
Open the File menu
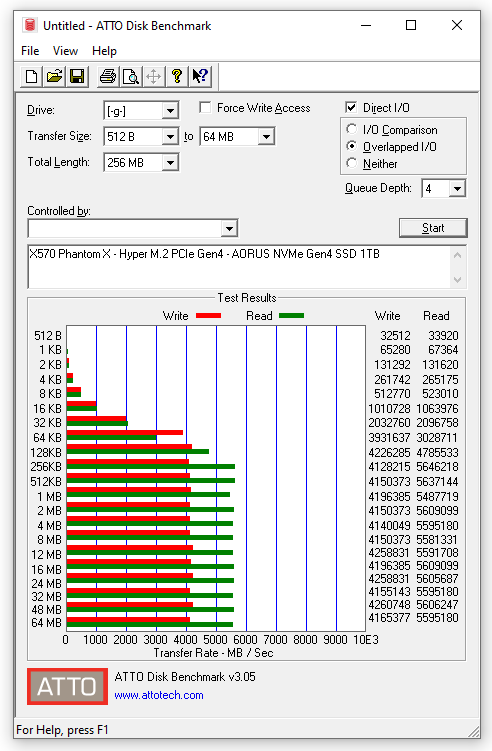coord(30,51)
